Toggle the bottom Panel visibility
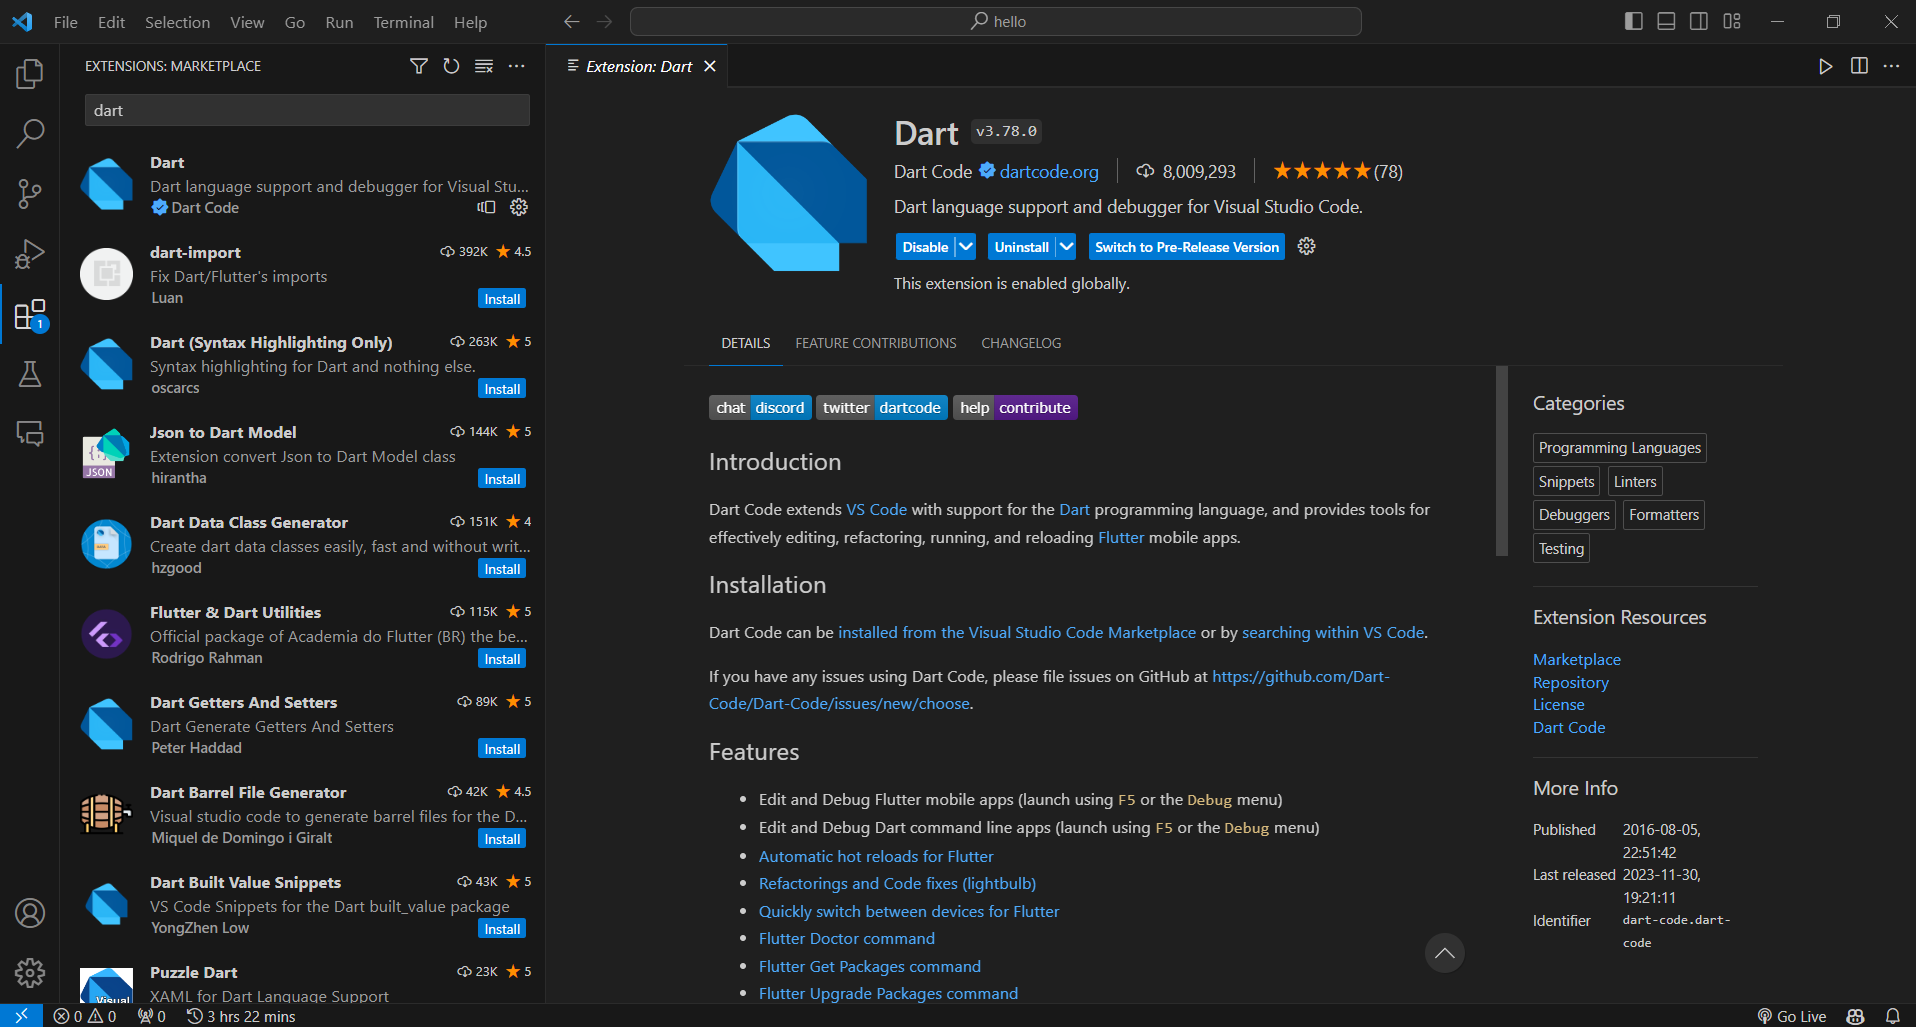 tap(1666, 21)
